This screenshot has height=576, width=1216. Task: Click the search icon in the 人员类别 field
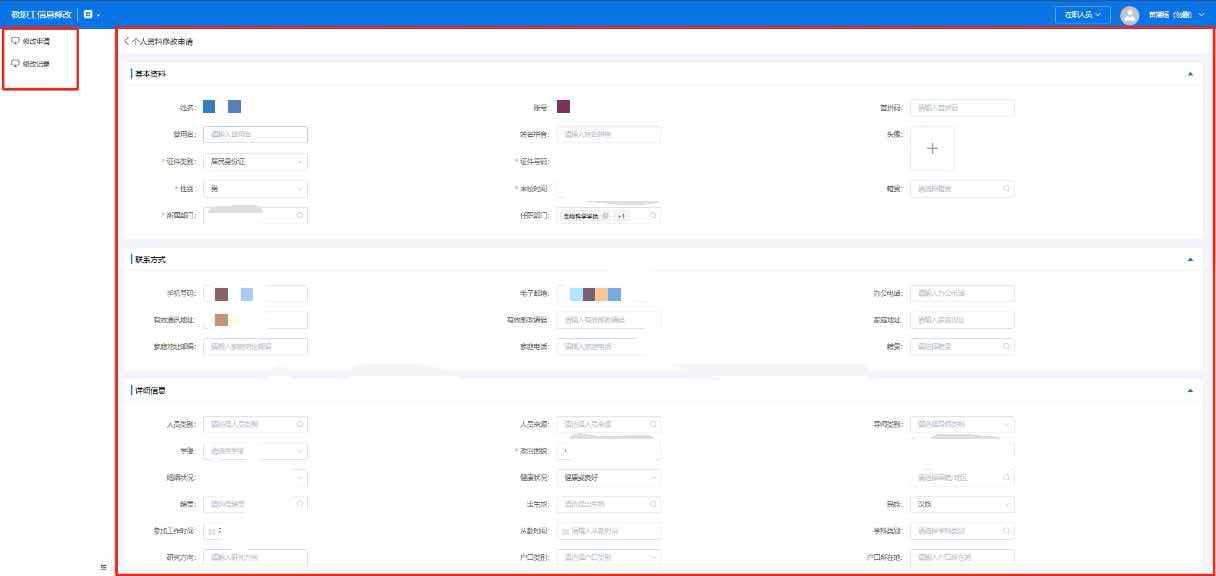[x=299, y=424]
